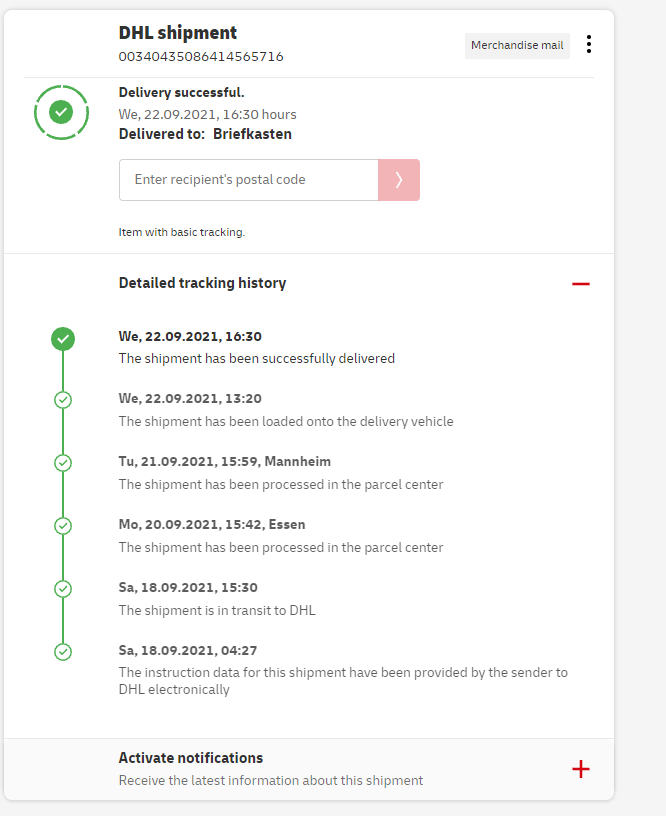Screen dimensions: 666x818
Task: Click the large green delivery success icon
Action: 62,112
